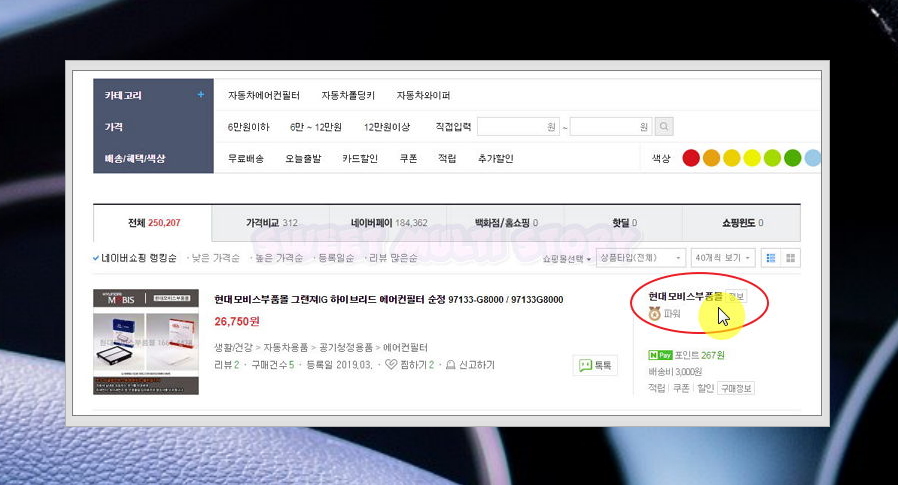
Task: Open the Mobis air filter product thumbnail
Action: 146,342
